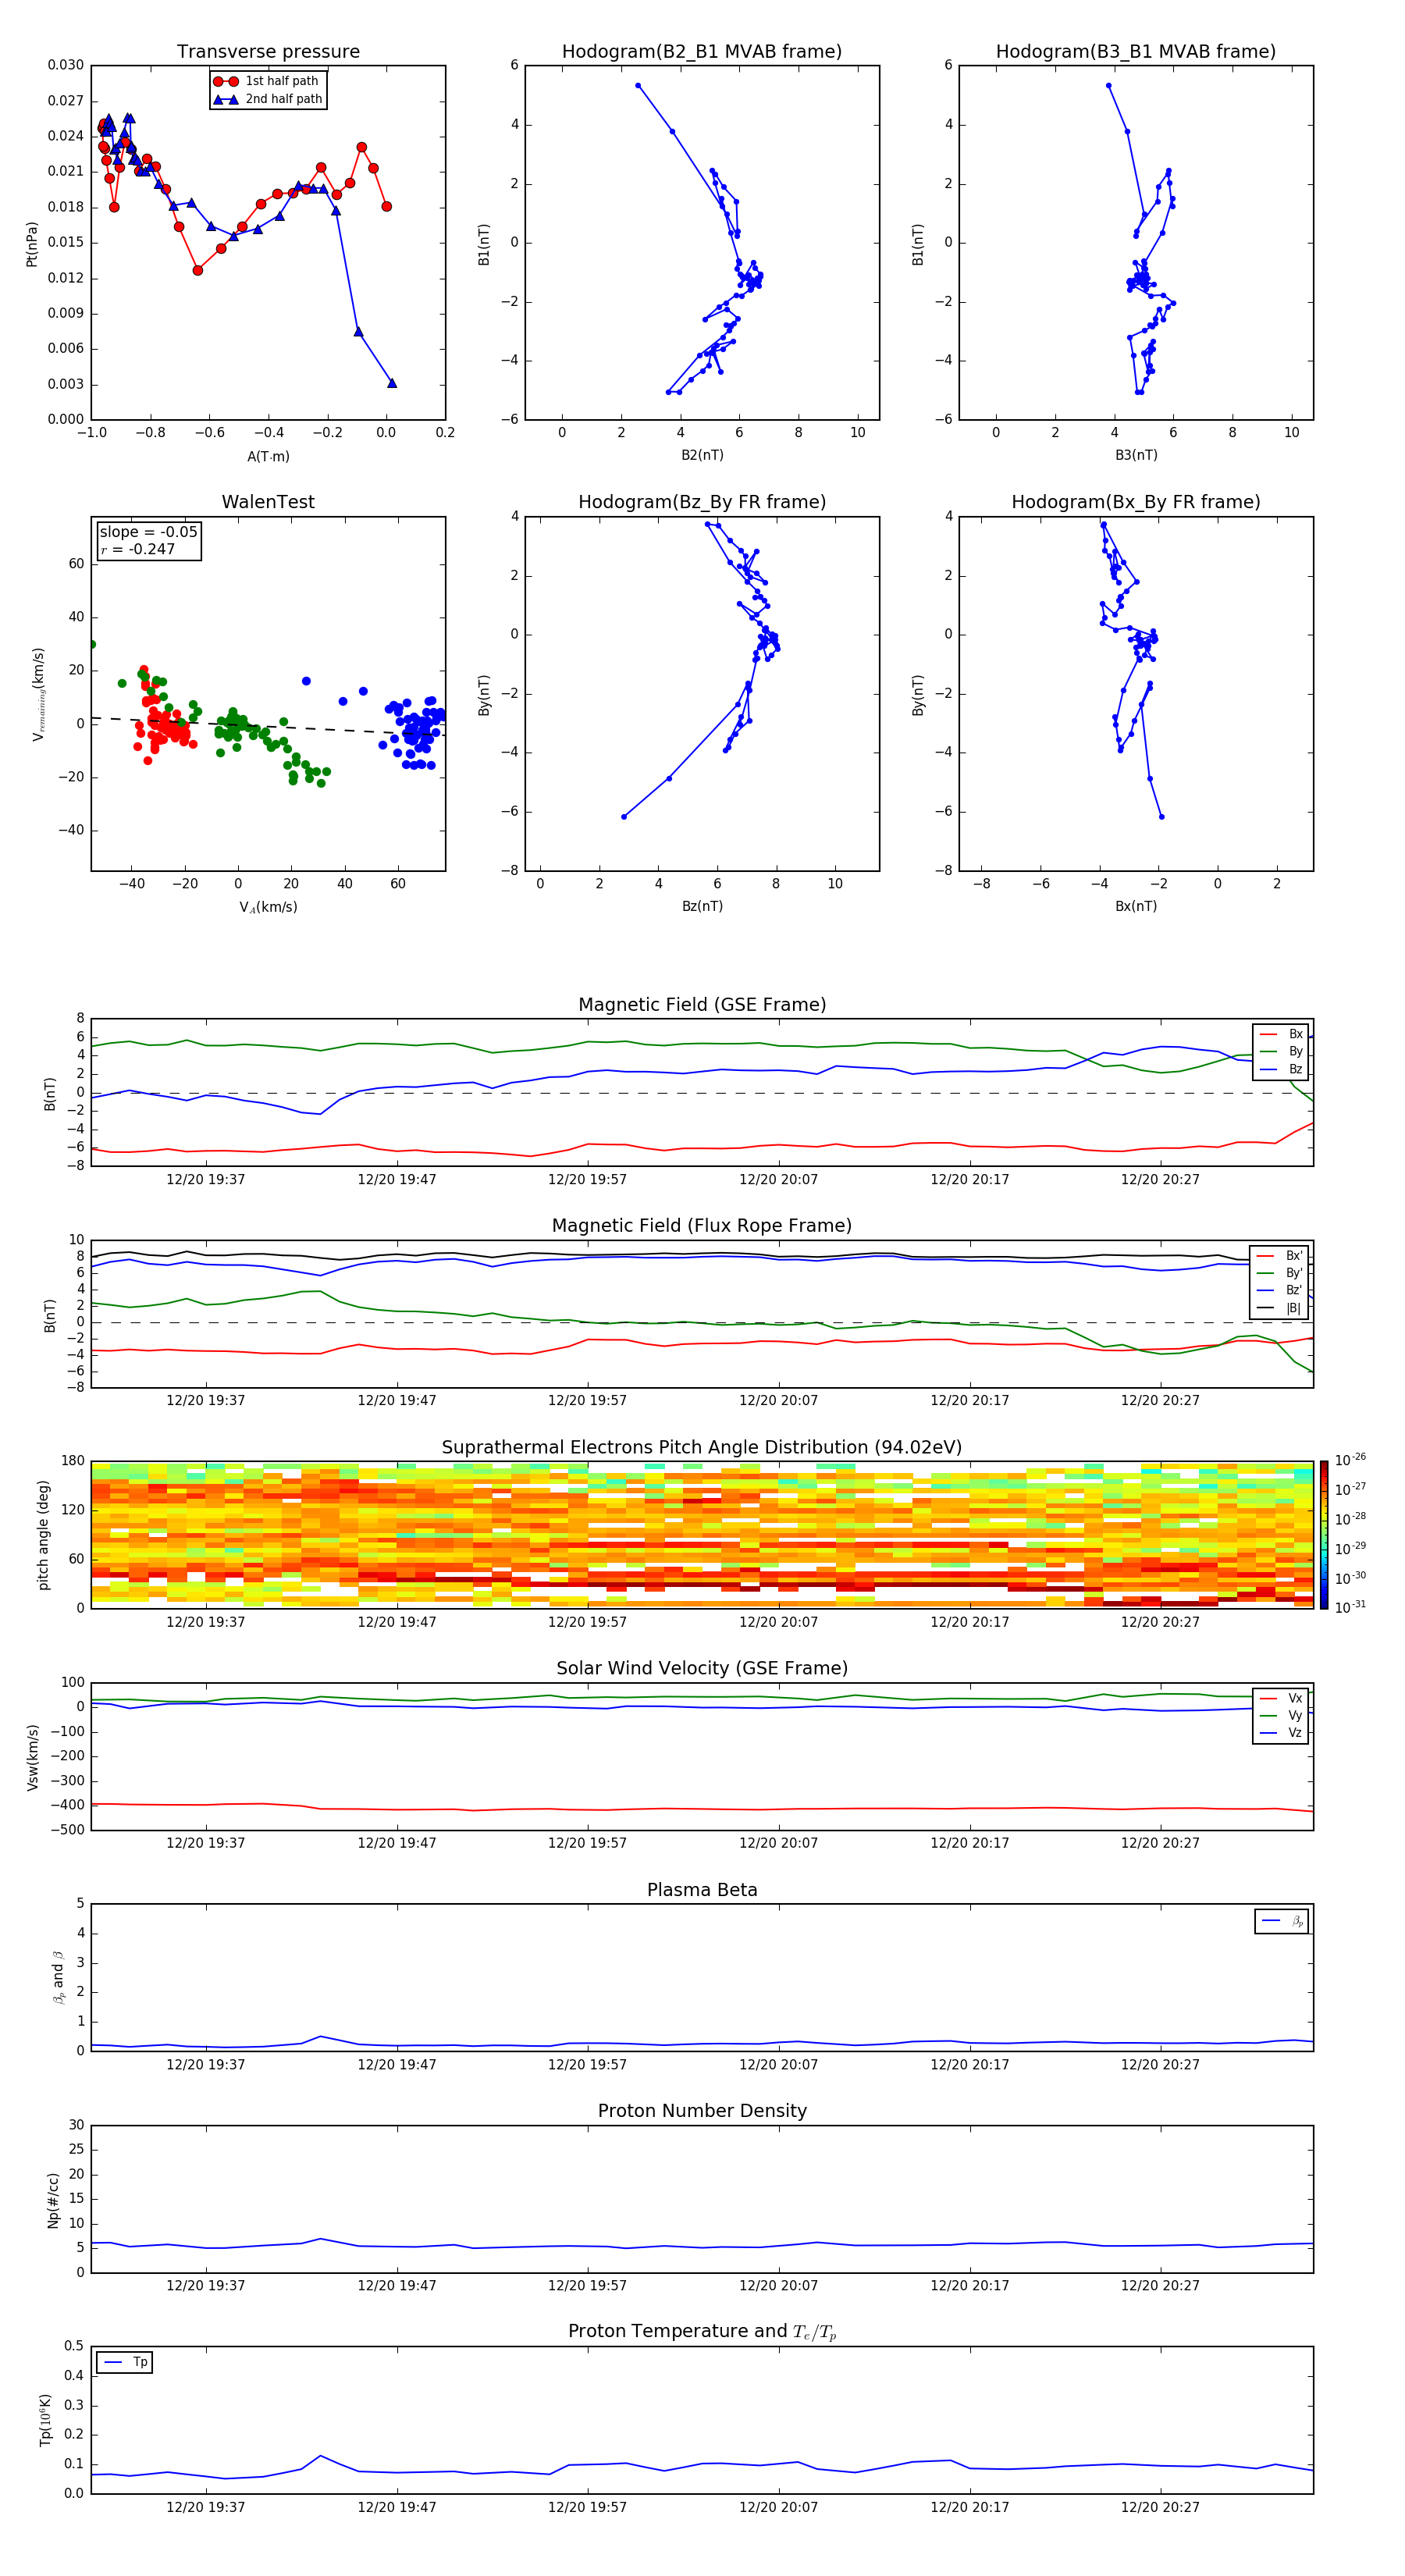This screenshot has height=2576, width=1405.
Task: Click the "Suprathermal Electrons Pitch Angle Distribution" title
Action: pyautogui.click(x=702, y=1448)
